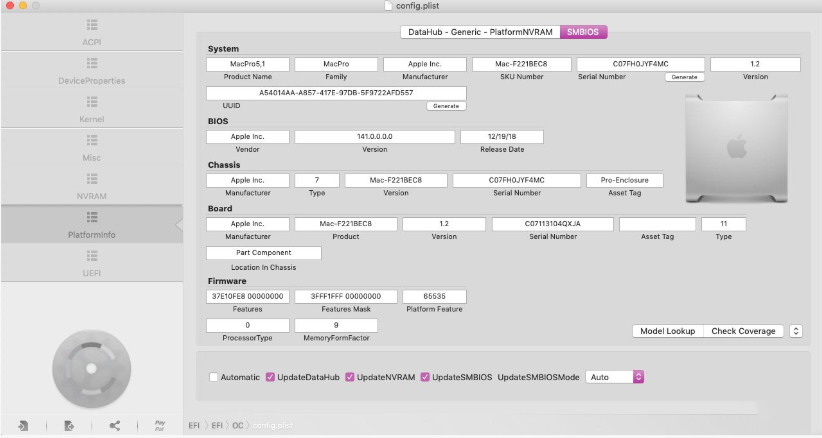Image resolution: width=822 pixels, height=438 pixels.
Task: Click the export icon in bottom toolbar
Action: [69, 425]
